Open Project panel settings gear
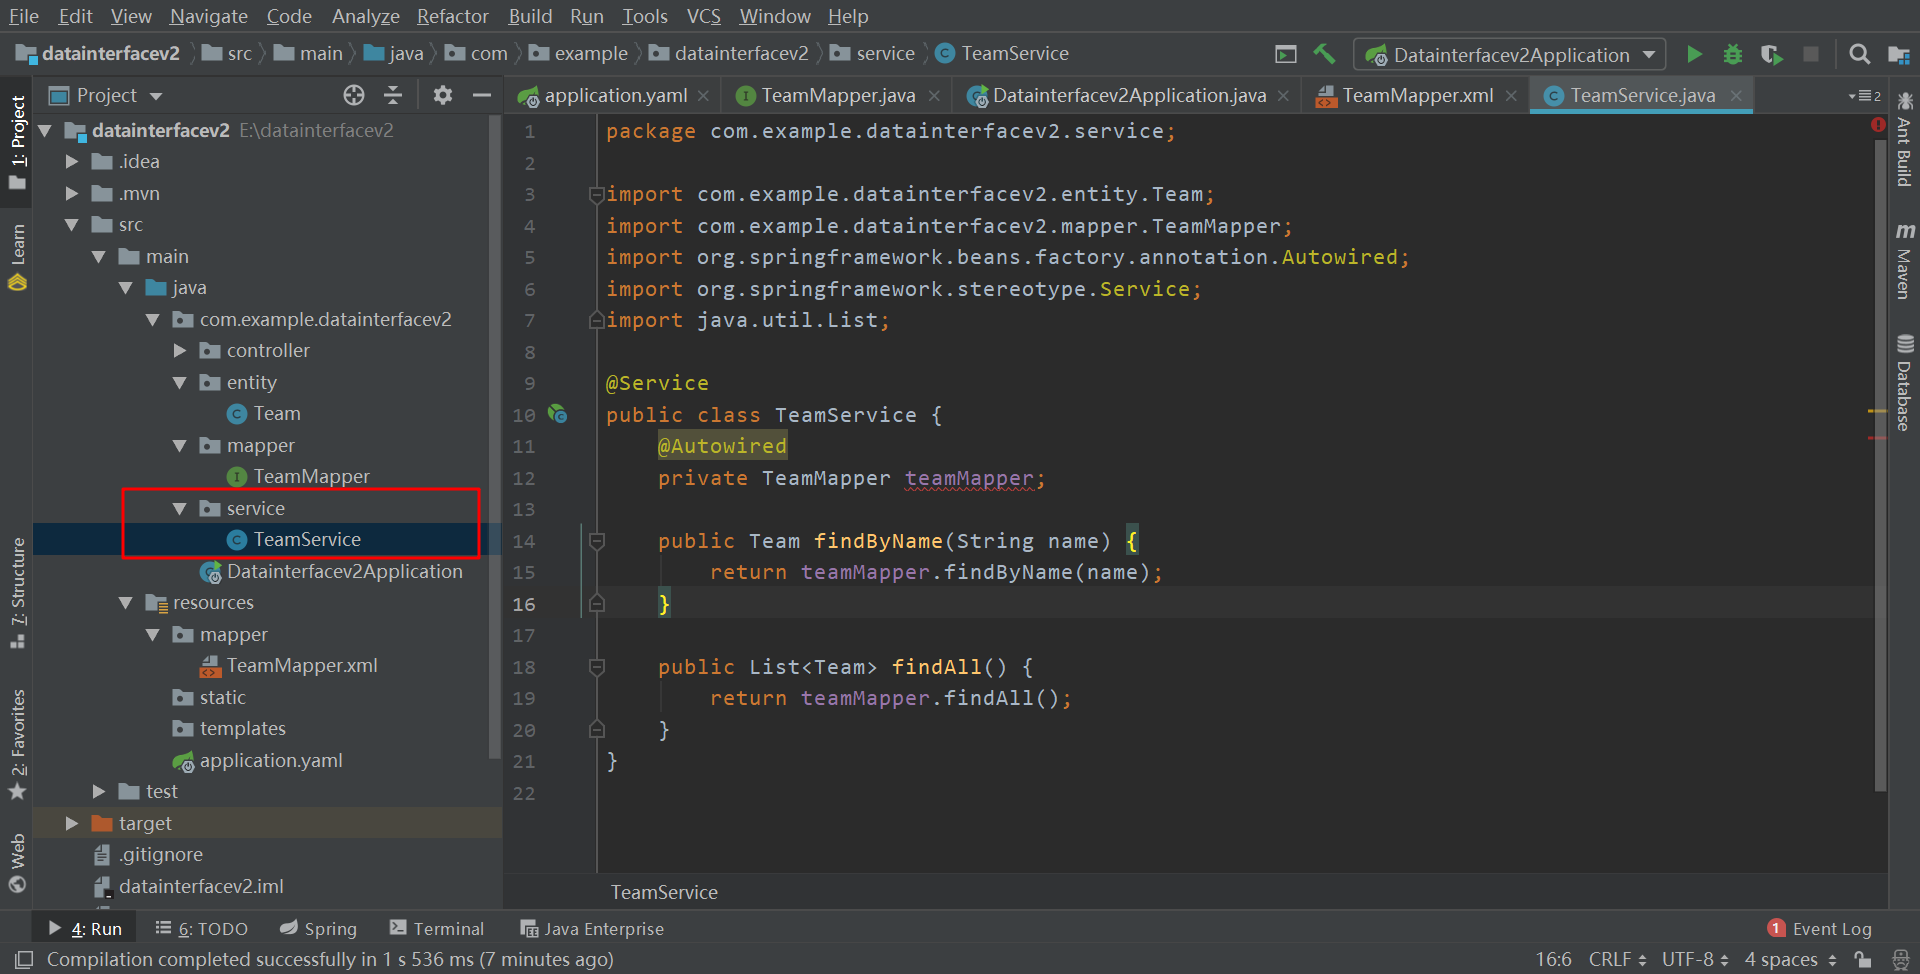This screenshot has height=974, width=1920. point(443,95)
